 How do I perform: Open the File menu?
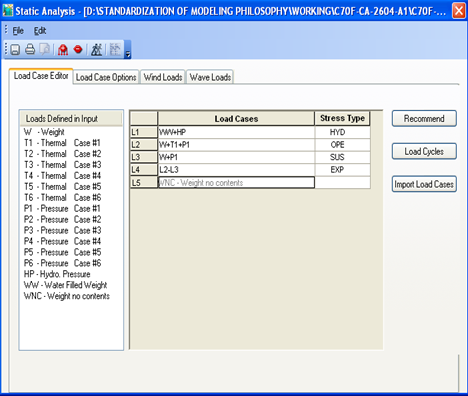pos(18,31)
